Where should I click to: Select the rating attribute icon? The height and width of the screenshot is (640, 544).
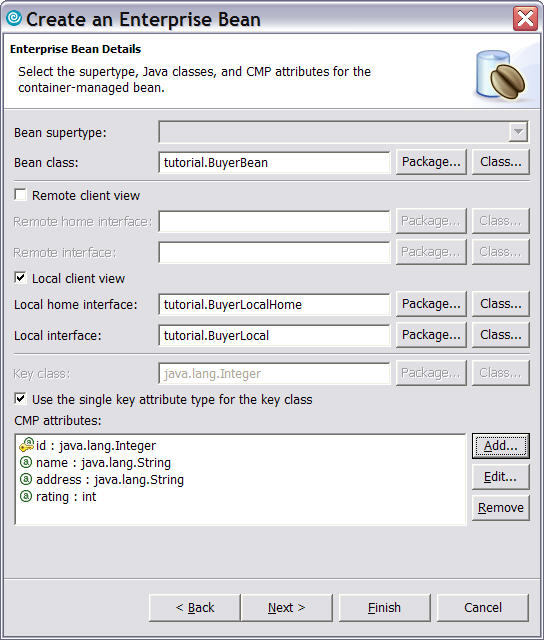pos(26,496)
